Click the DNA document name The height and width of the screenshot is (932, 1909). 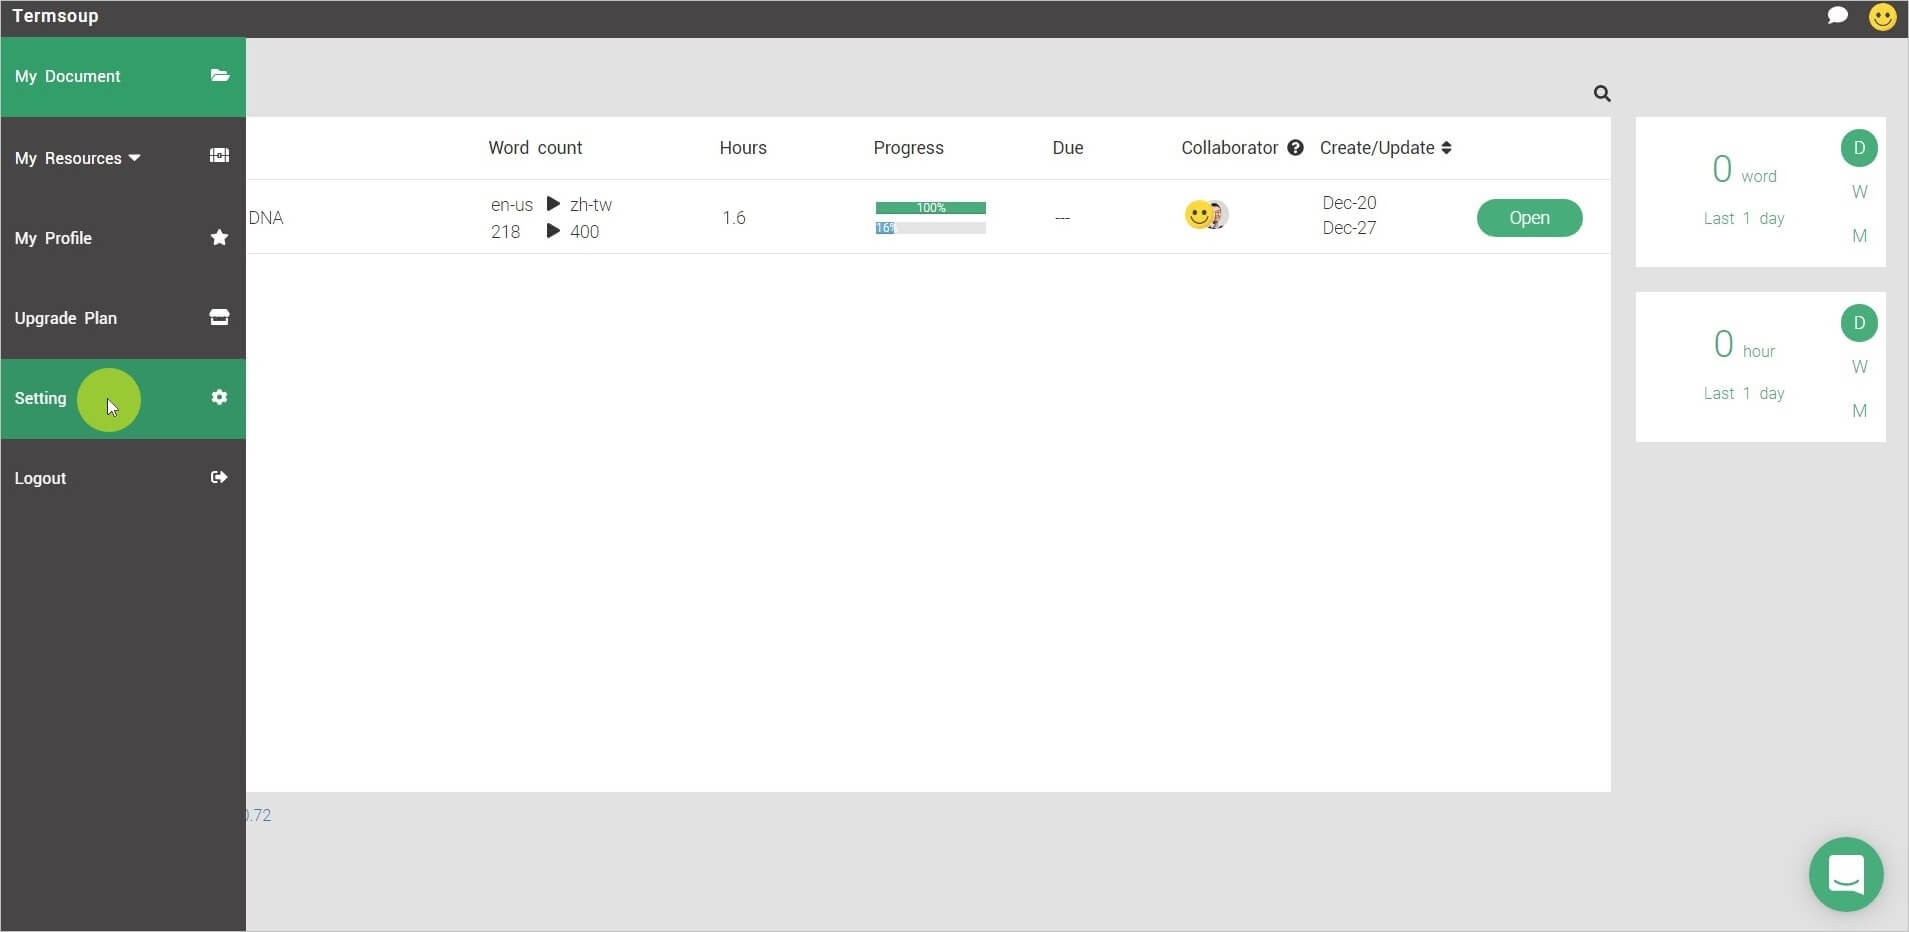point(266,218)
